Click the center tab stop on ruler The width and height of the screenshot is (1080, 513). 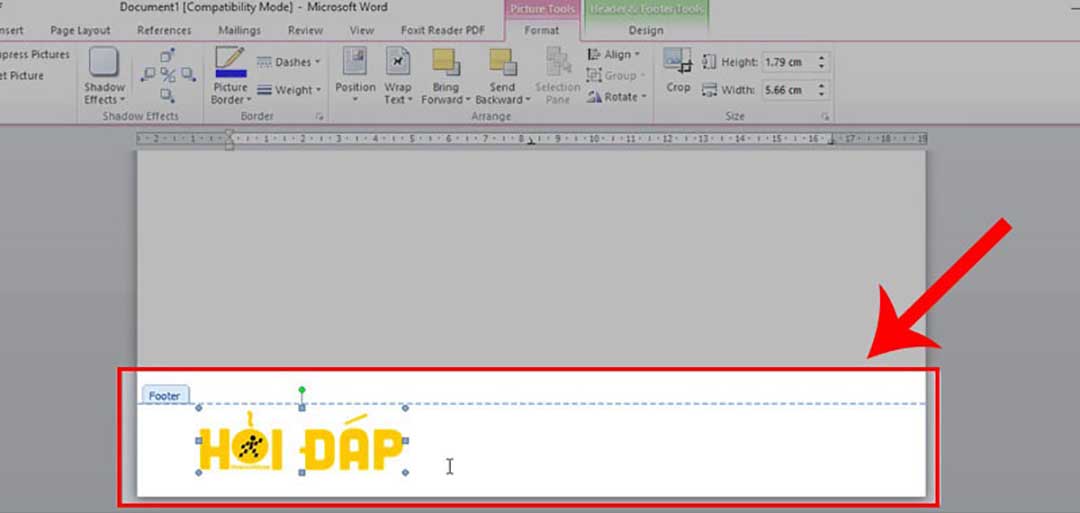tap(530, 140)
